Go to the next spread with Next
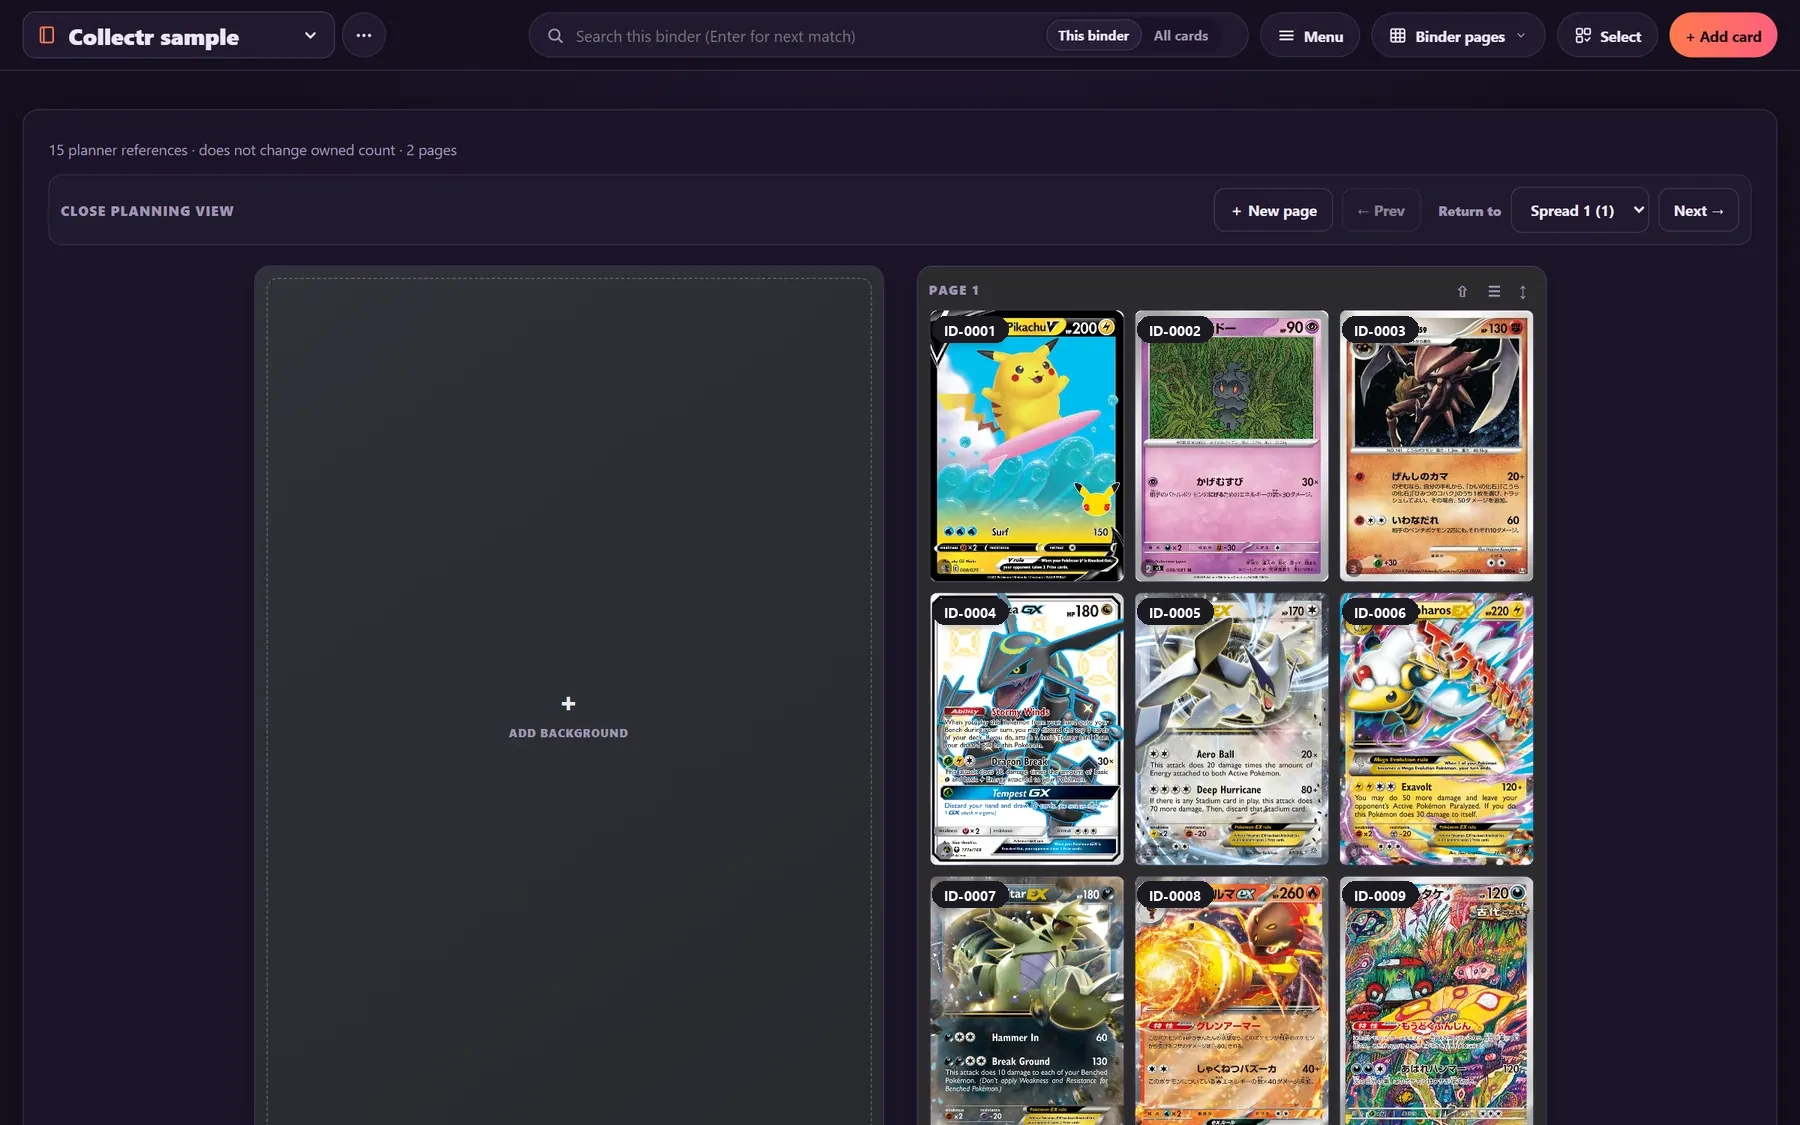 click(x=1698, y=211)
